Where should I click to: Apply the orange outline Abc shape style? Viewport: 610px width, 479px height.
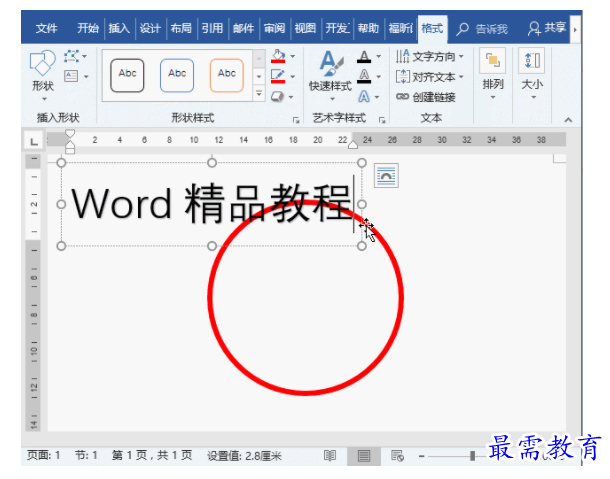227,75
